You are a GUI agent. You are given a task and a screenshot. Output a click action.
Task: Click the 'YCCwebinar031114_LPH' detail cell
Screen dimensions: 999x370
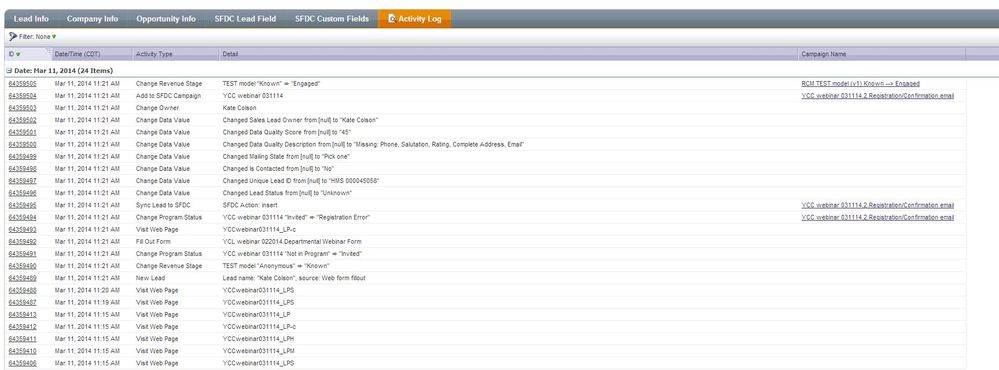point(259,339)
